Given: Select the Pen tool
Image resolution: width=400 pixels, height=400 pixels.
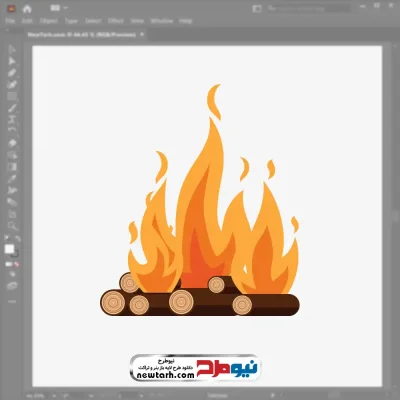Looking at the screenshot, I should (12, 73).
